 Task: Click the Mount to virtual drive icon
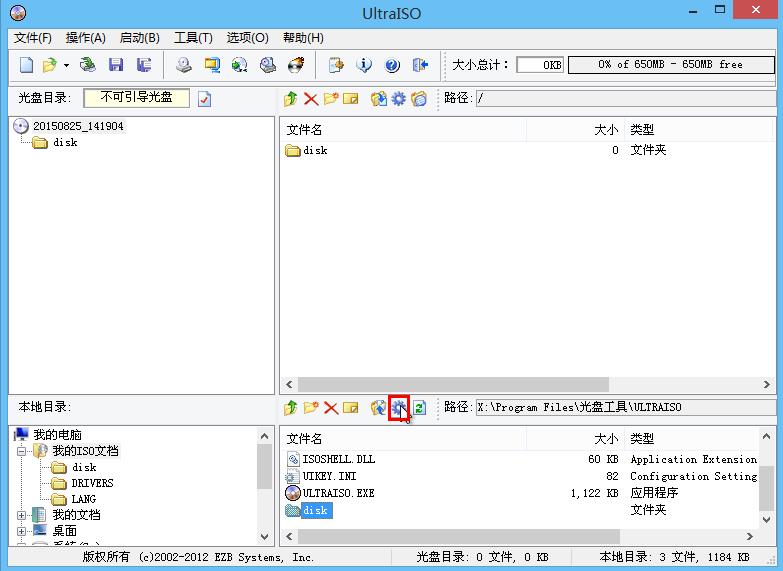pyautogui.click(x=268, y=65)
